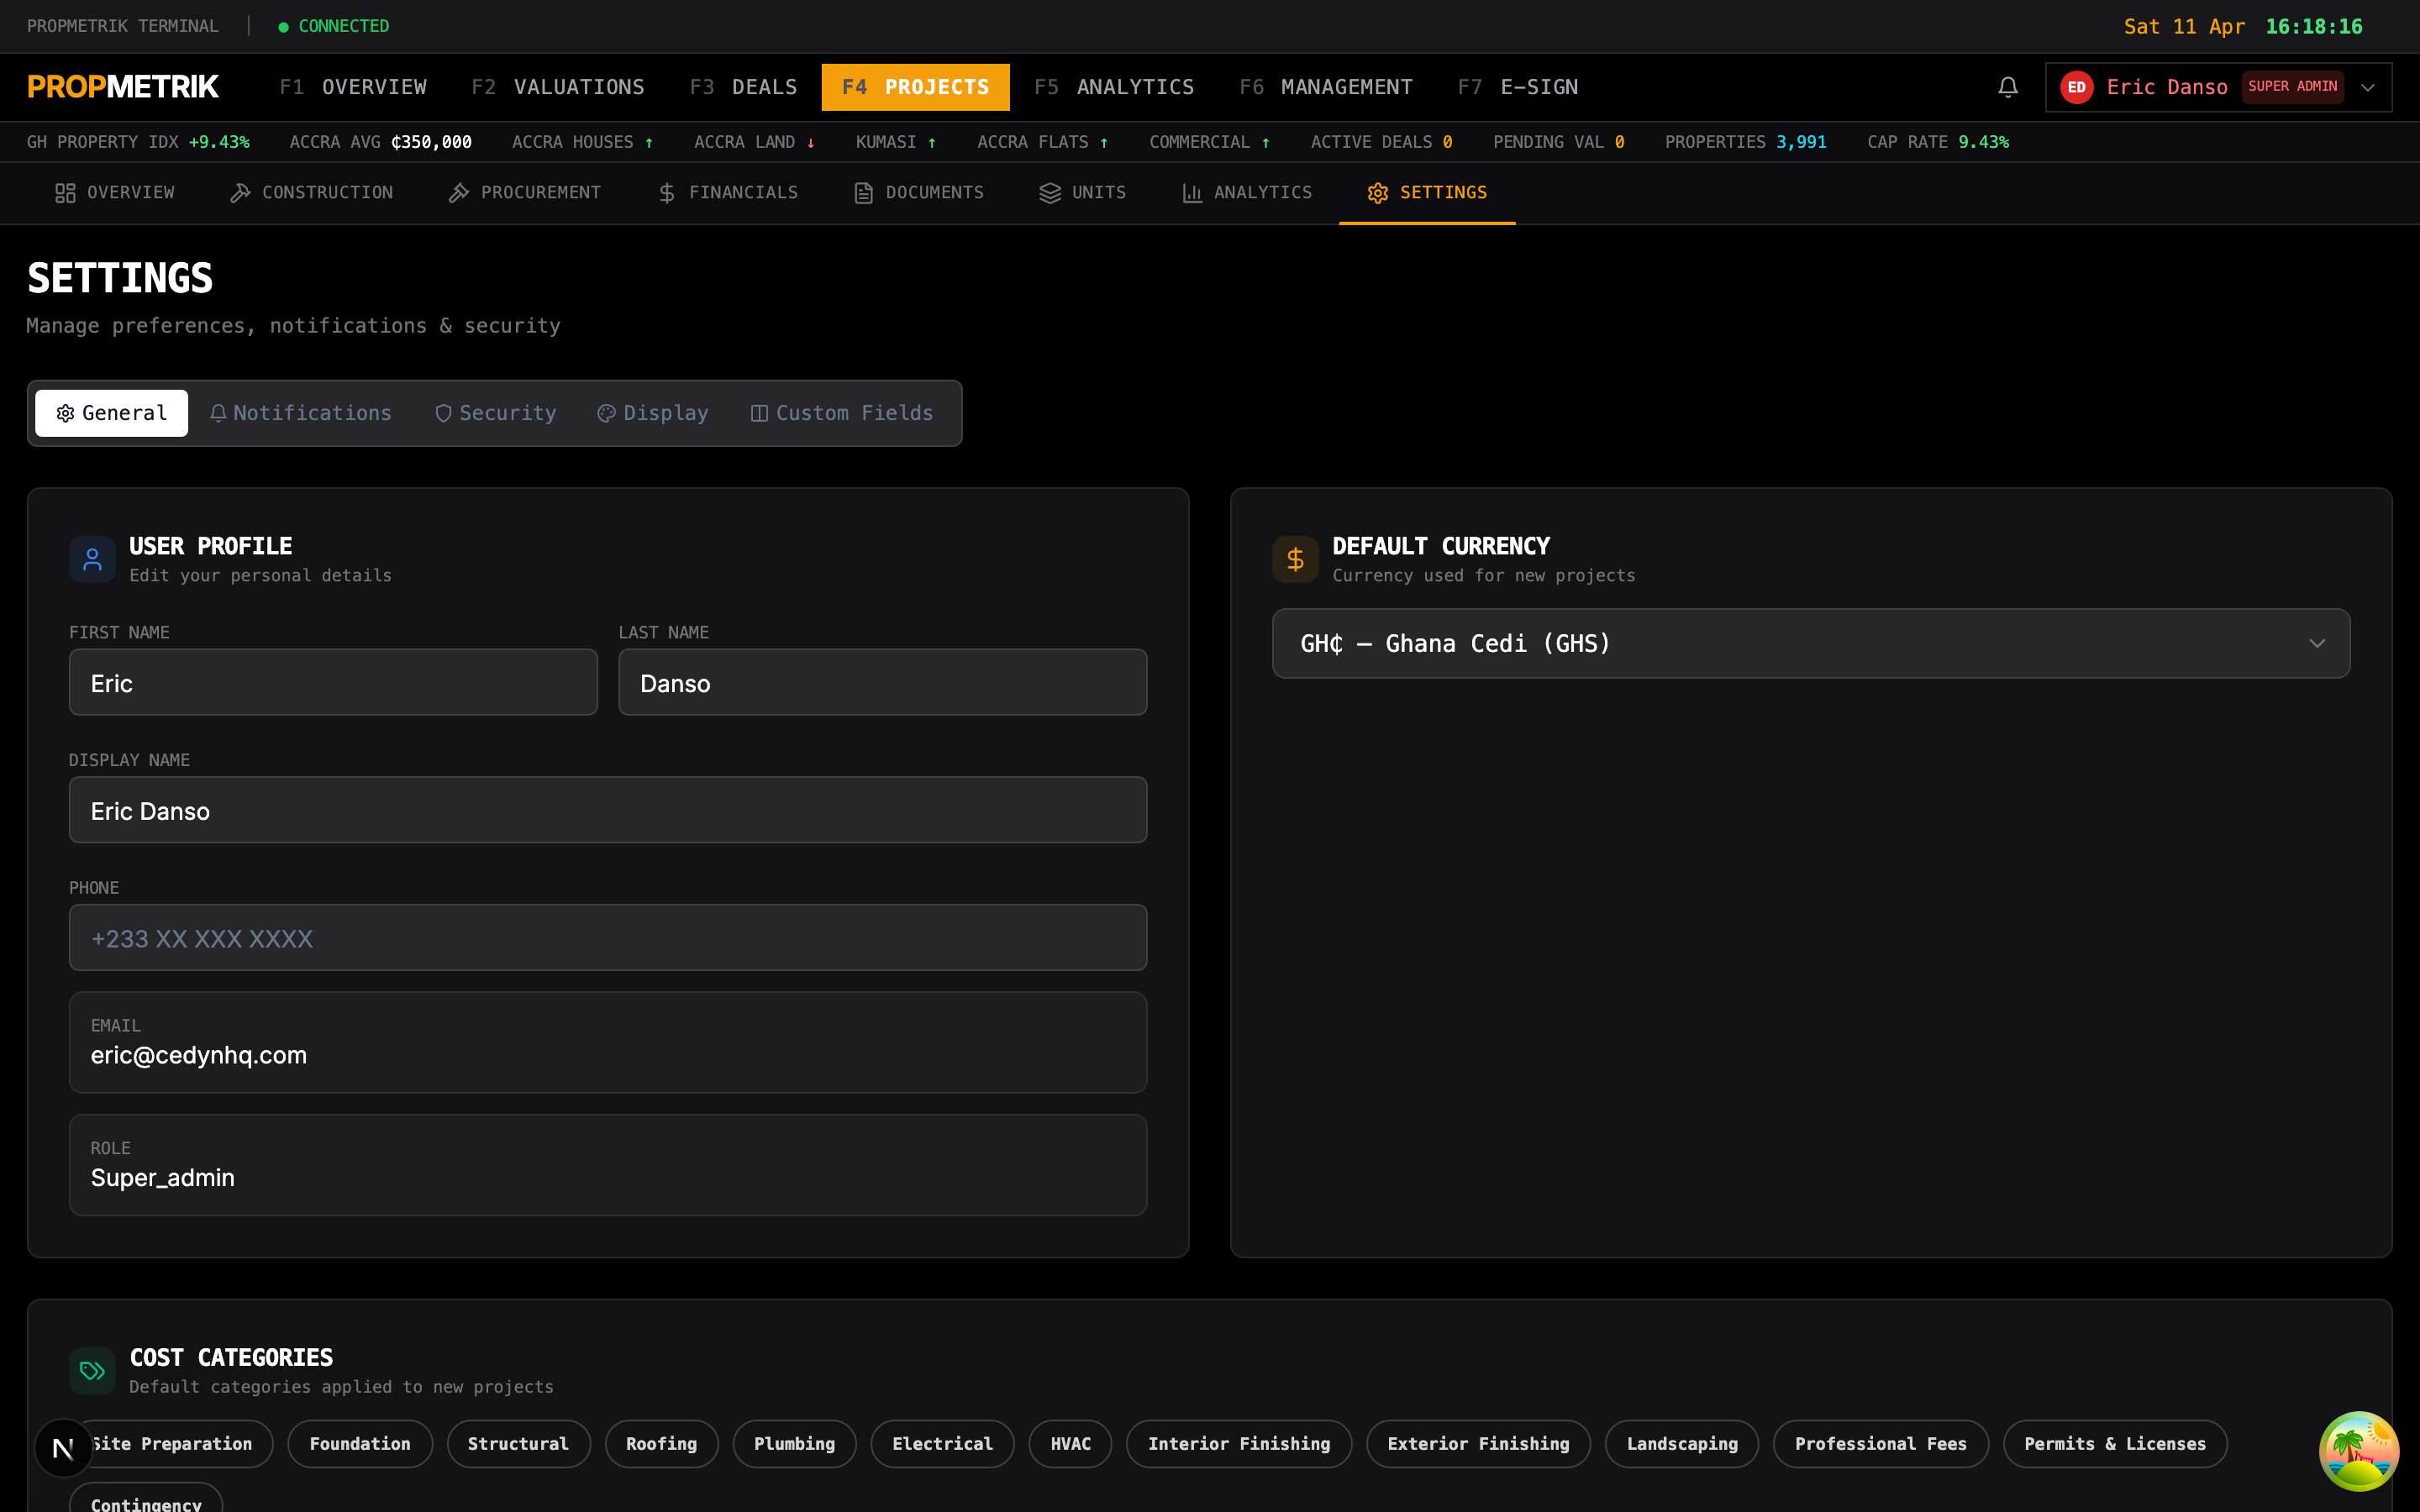This screenshot has width=2420, height=1512.
Task: Click the Landscaping category chip
Action: click(1682, 1444)
